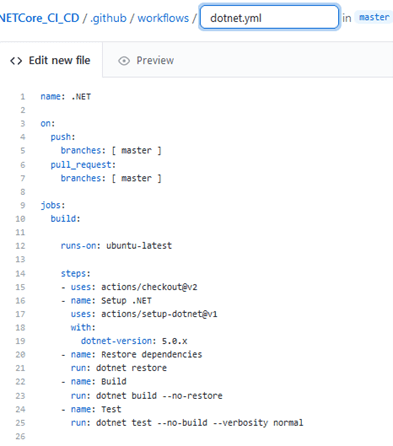The image size is (393, 446).
Task: Click 'branches: [ master ]' under push
Action: (x=111, y=151)
